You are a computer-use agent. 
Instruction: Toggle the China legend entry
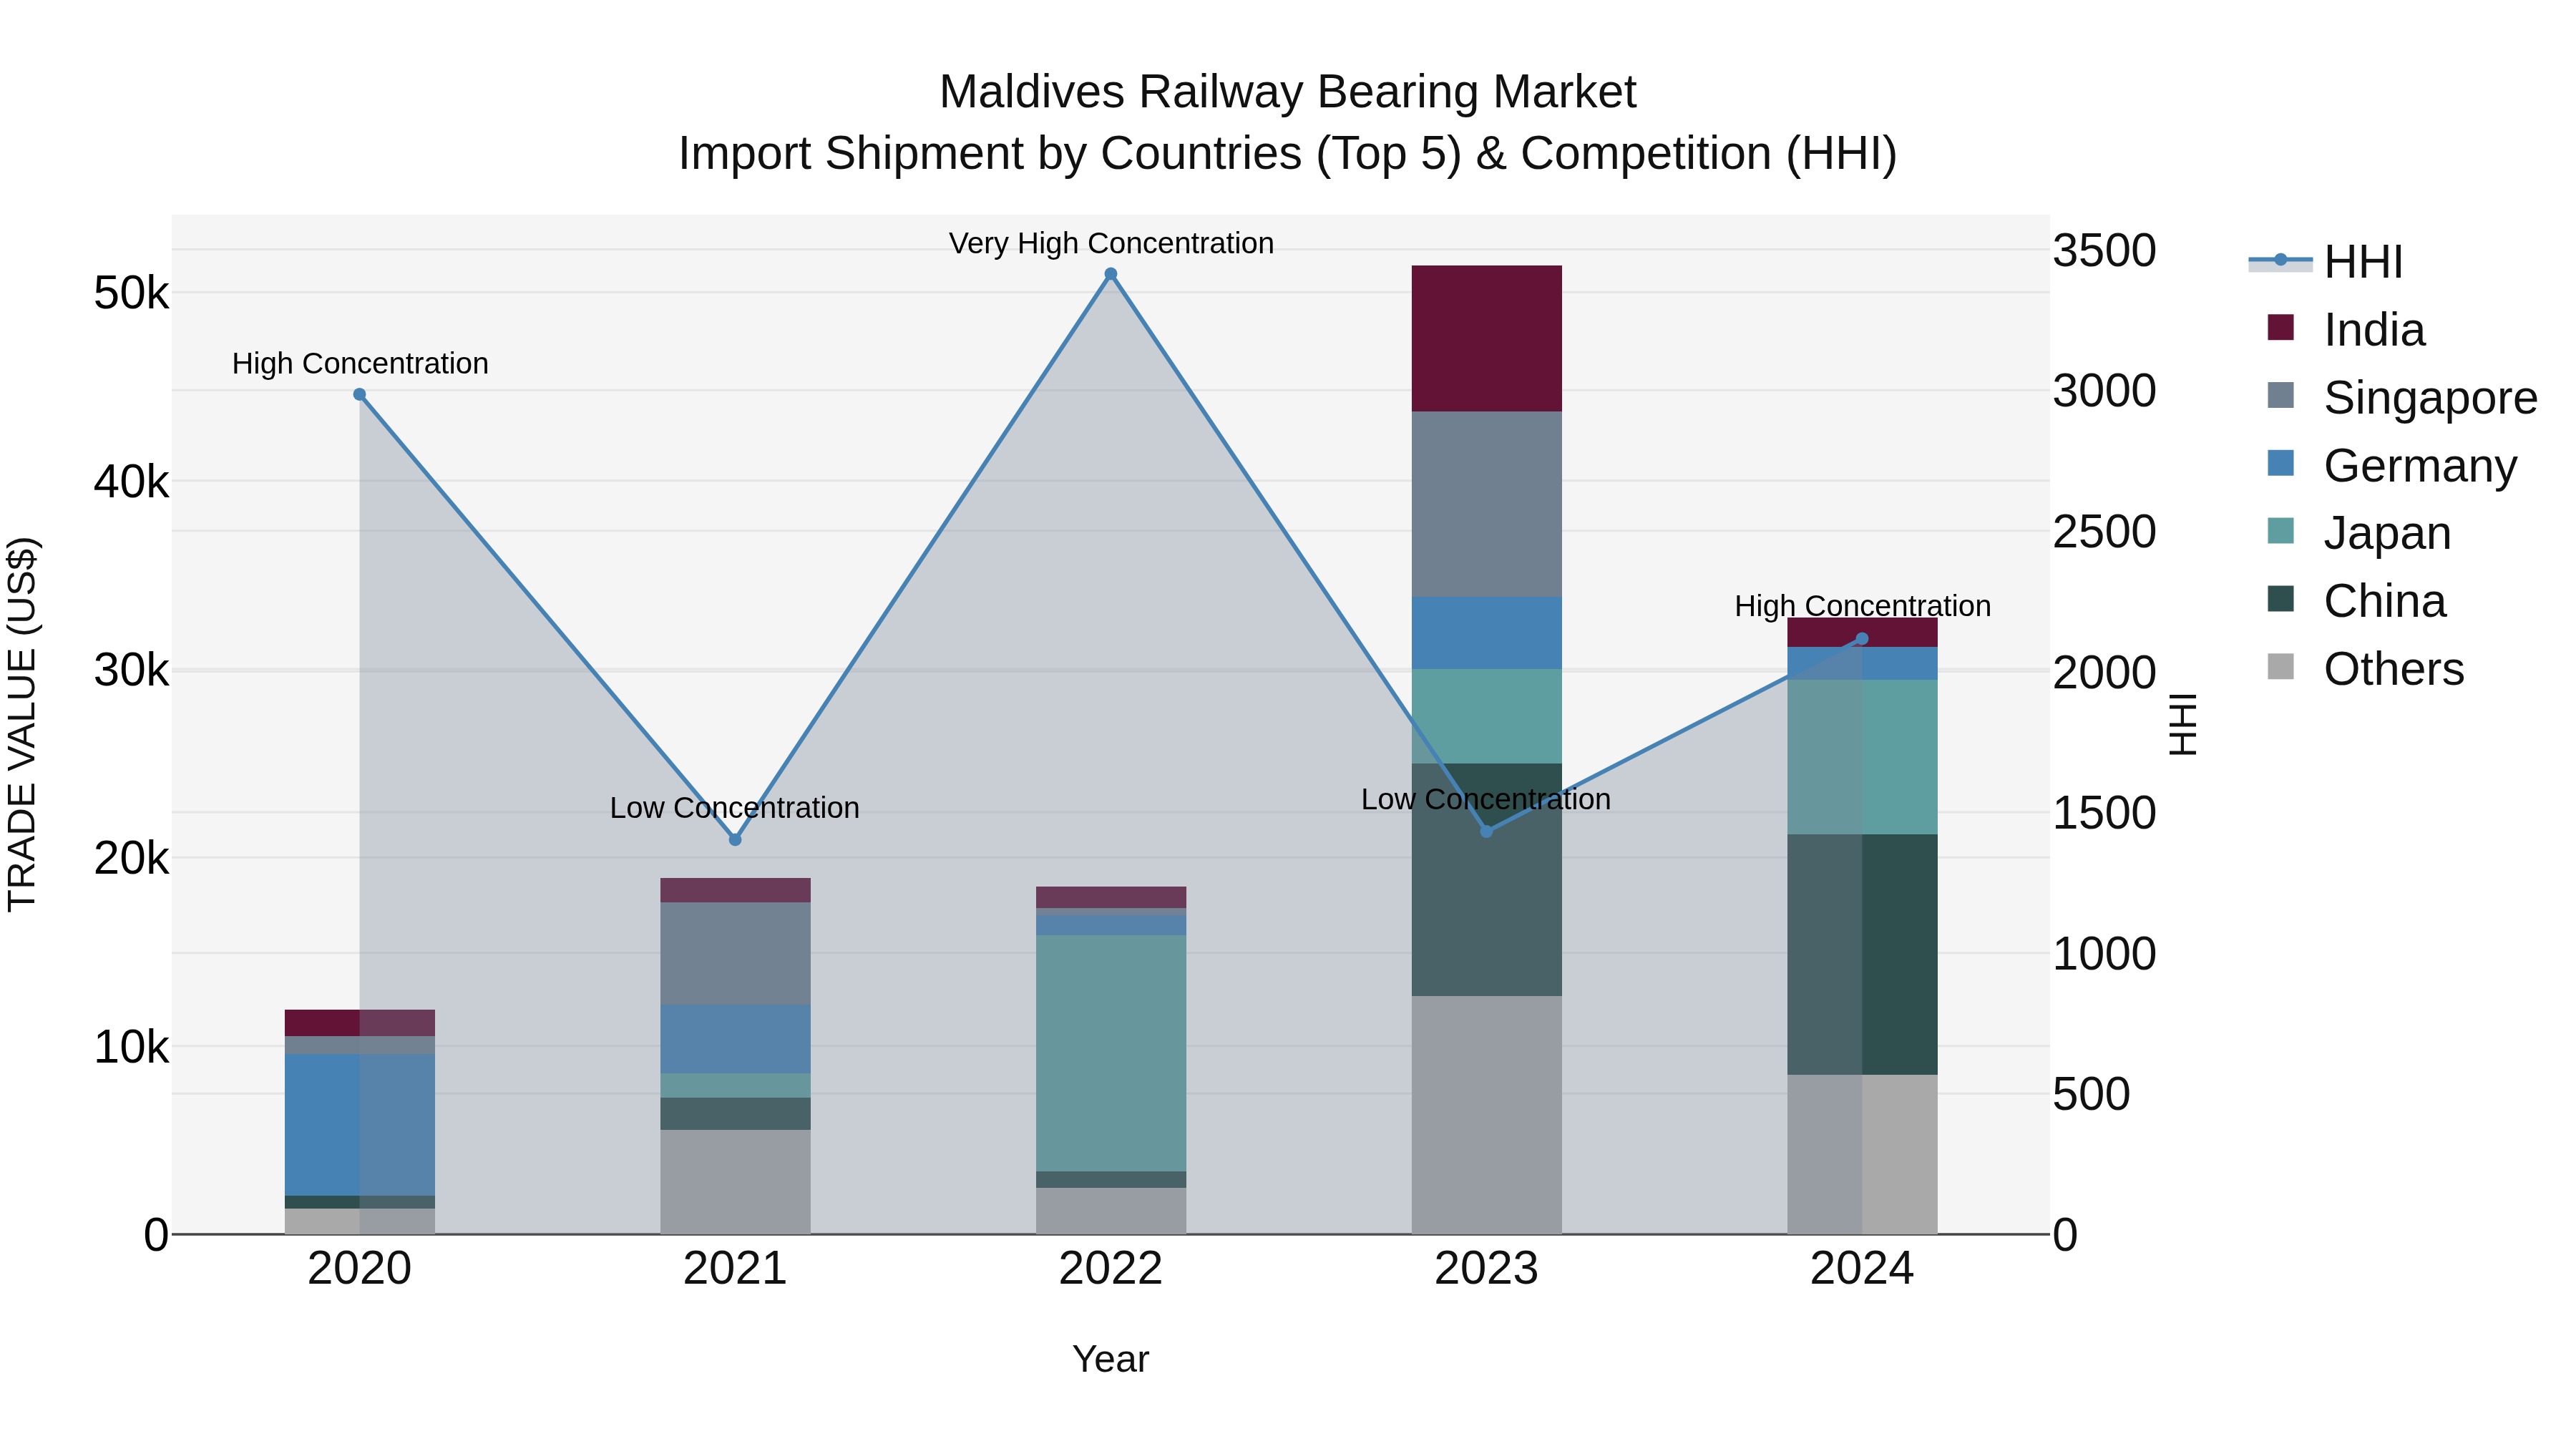pos(2356,601)
